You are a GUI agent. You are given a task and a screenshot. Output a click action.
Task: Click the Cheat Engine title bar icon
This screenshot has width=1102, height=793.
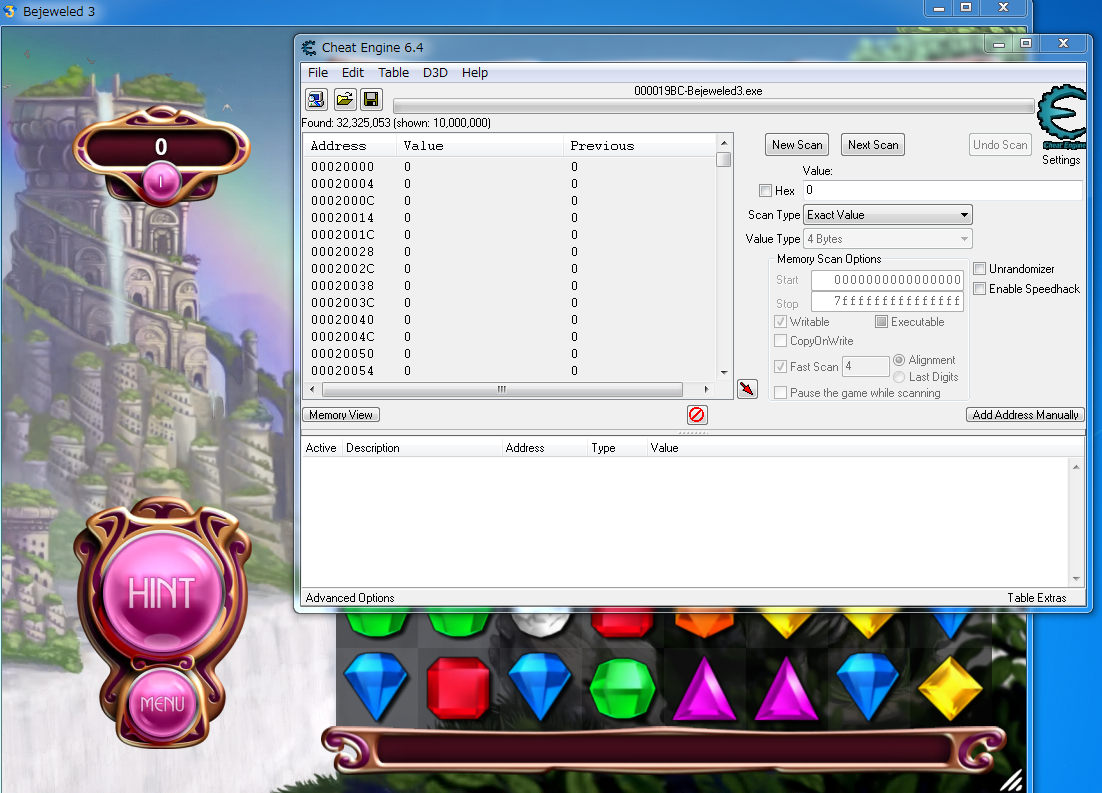point(309,48)
